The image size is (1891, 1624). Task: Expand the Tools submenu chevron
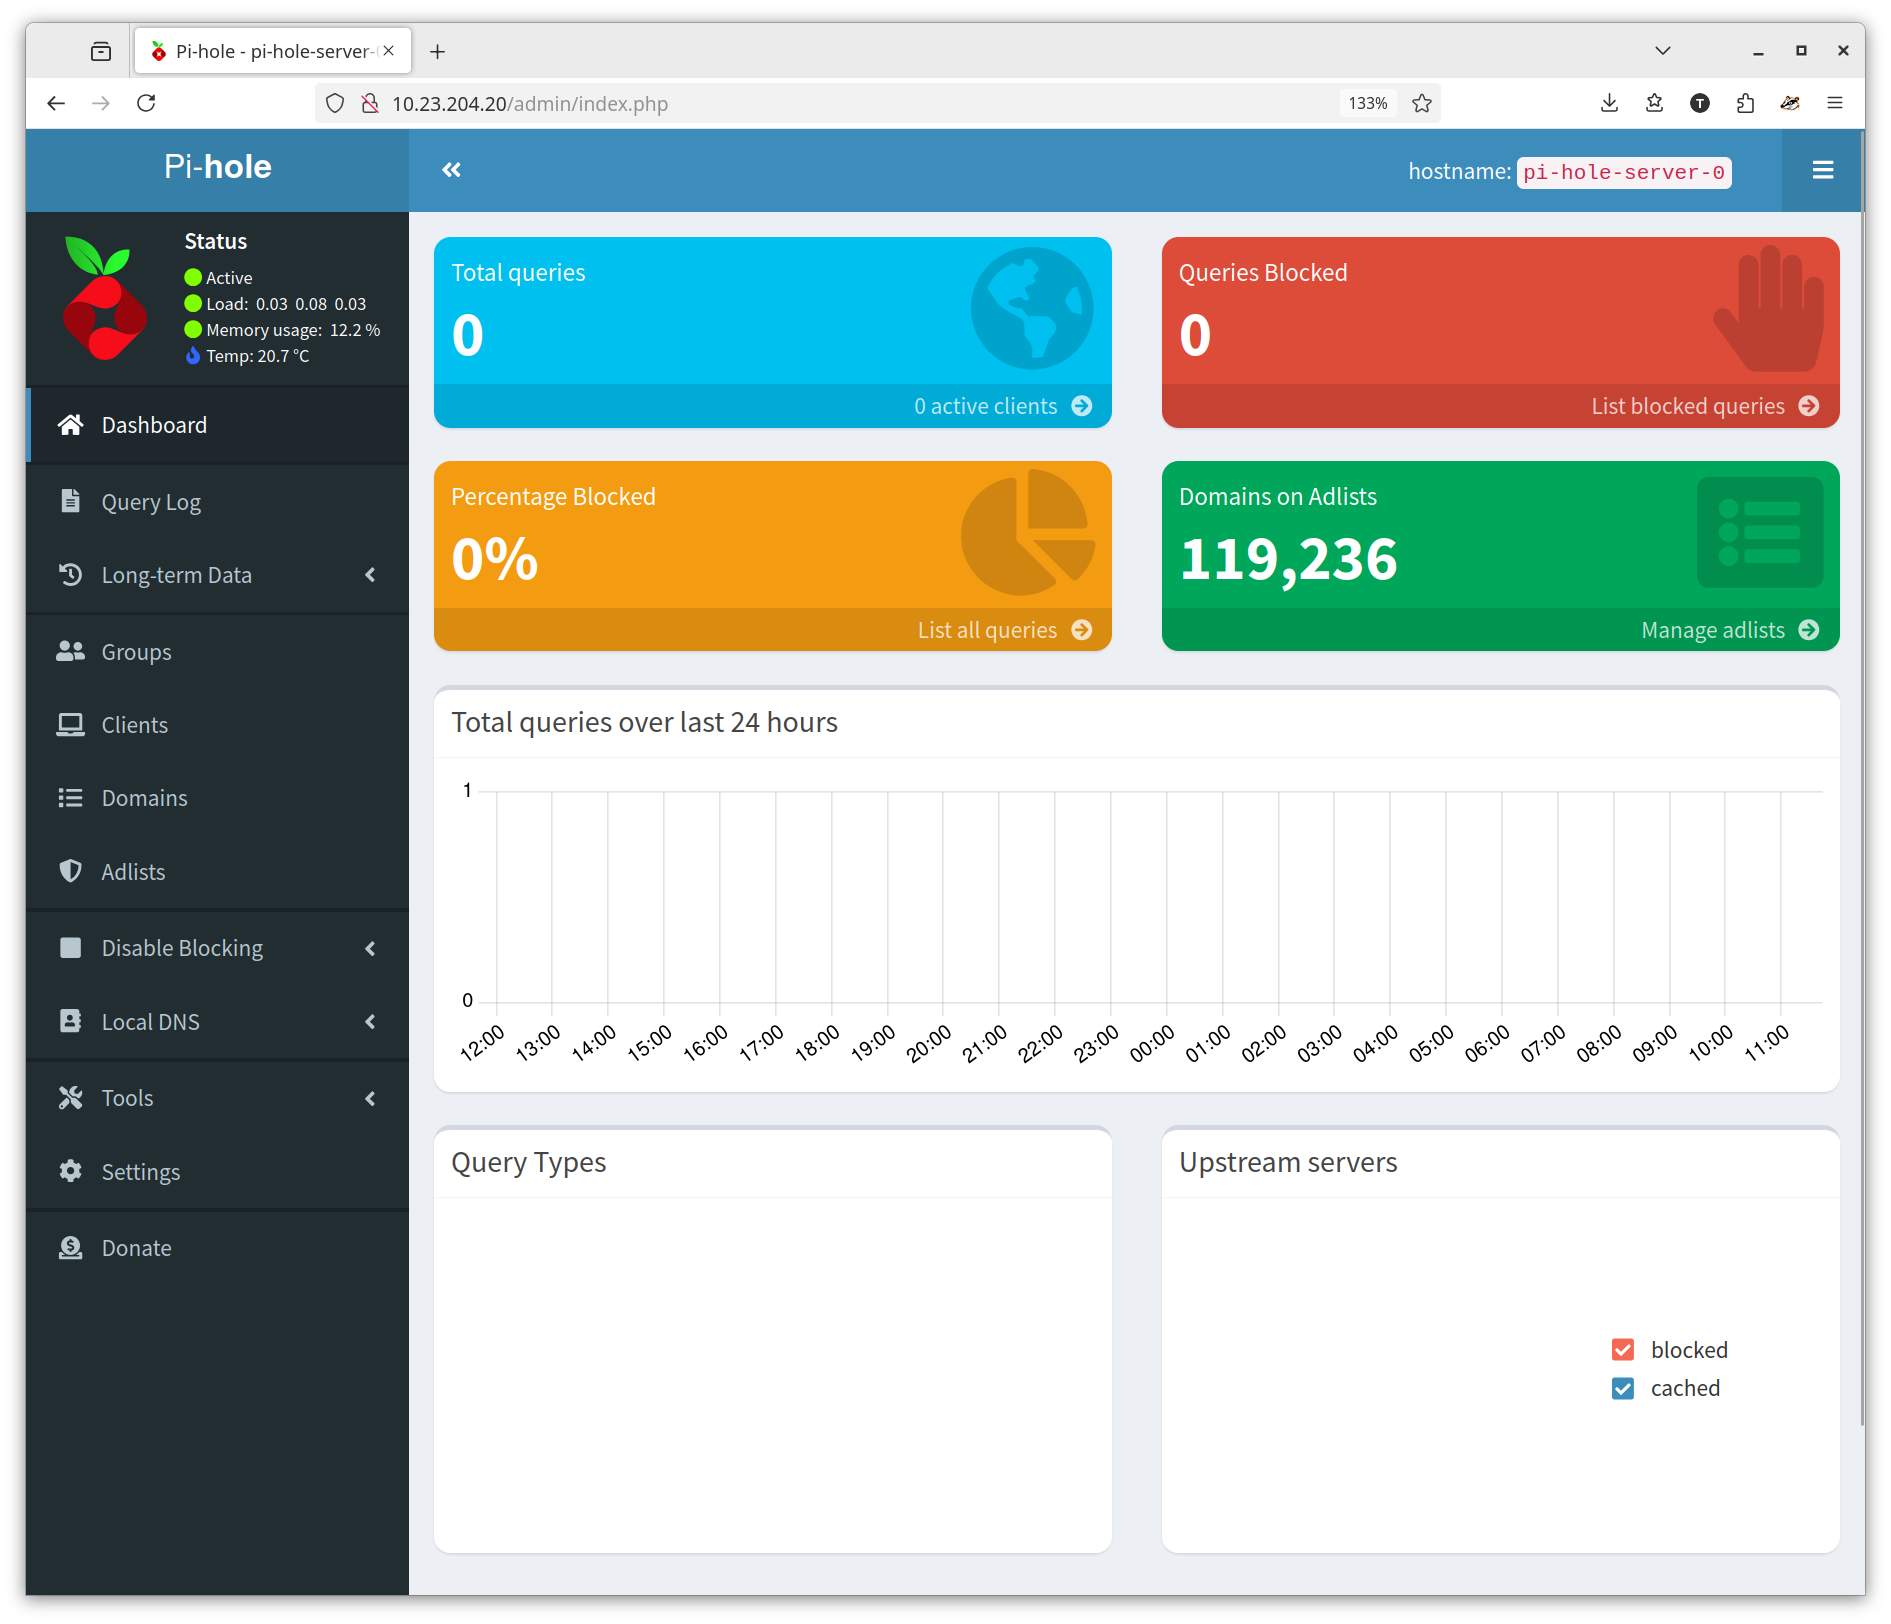pos(371,1098)
